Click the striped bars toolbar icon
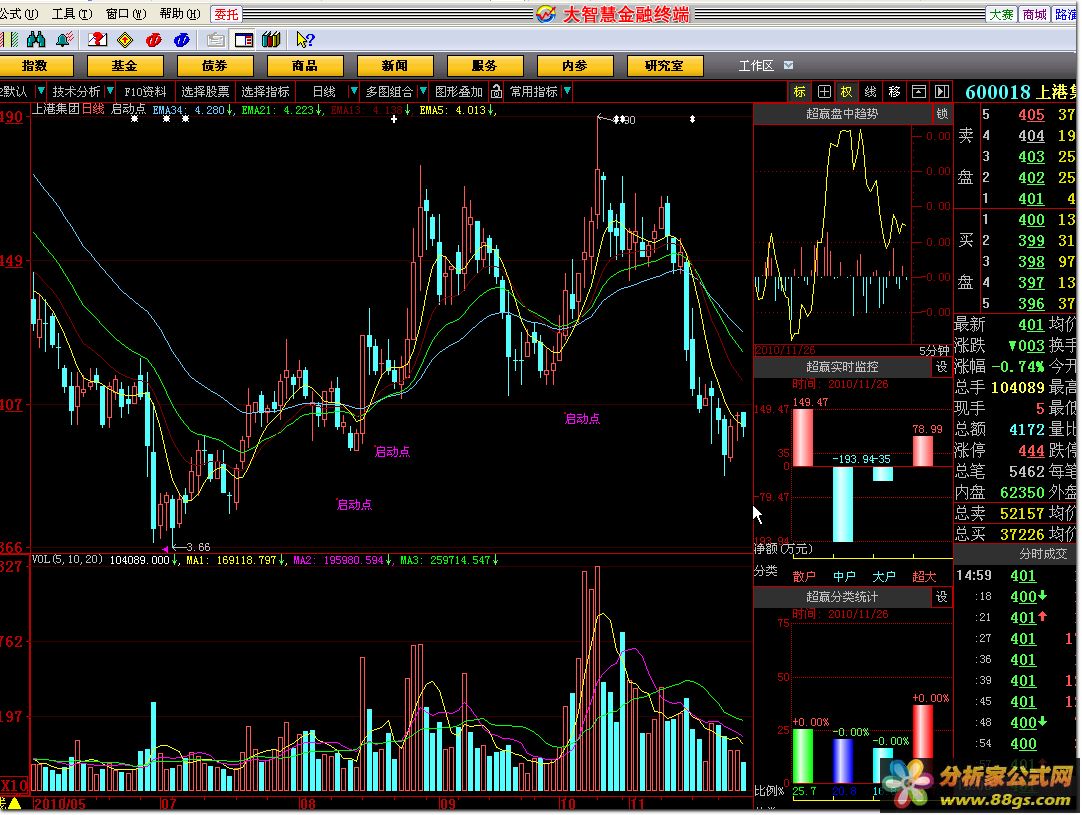The image size is (1082, 815). point(10,39)
